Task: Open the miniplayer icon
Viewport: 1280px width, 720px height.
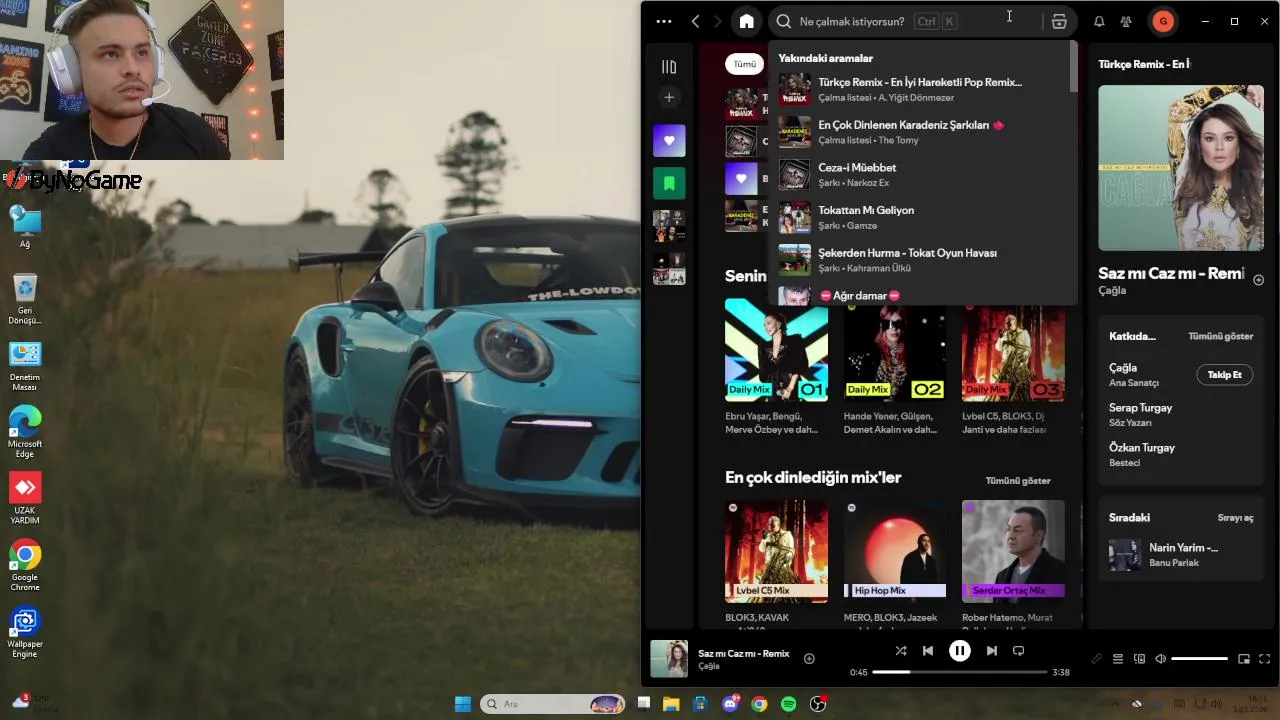Action: [1244, 659]
